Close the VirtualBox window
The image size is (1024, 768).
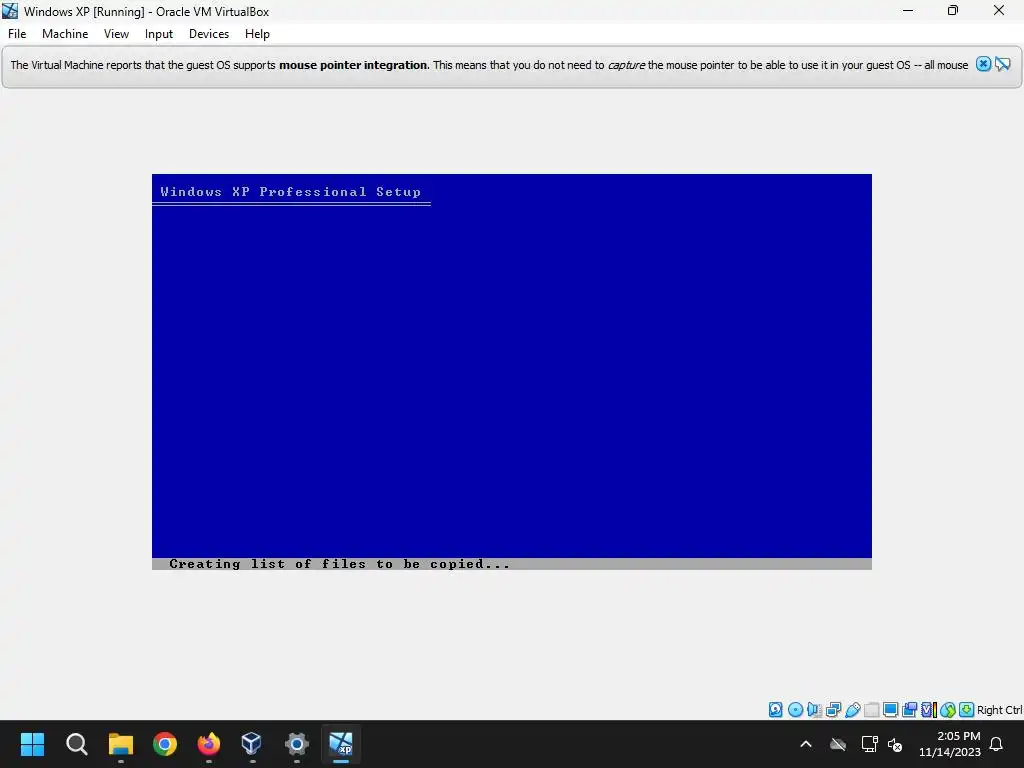tap(999, 11)
